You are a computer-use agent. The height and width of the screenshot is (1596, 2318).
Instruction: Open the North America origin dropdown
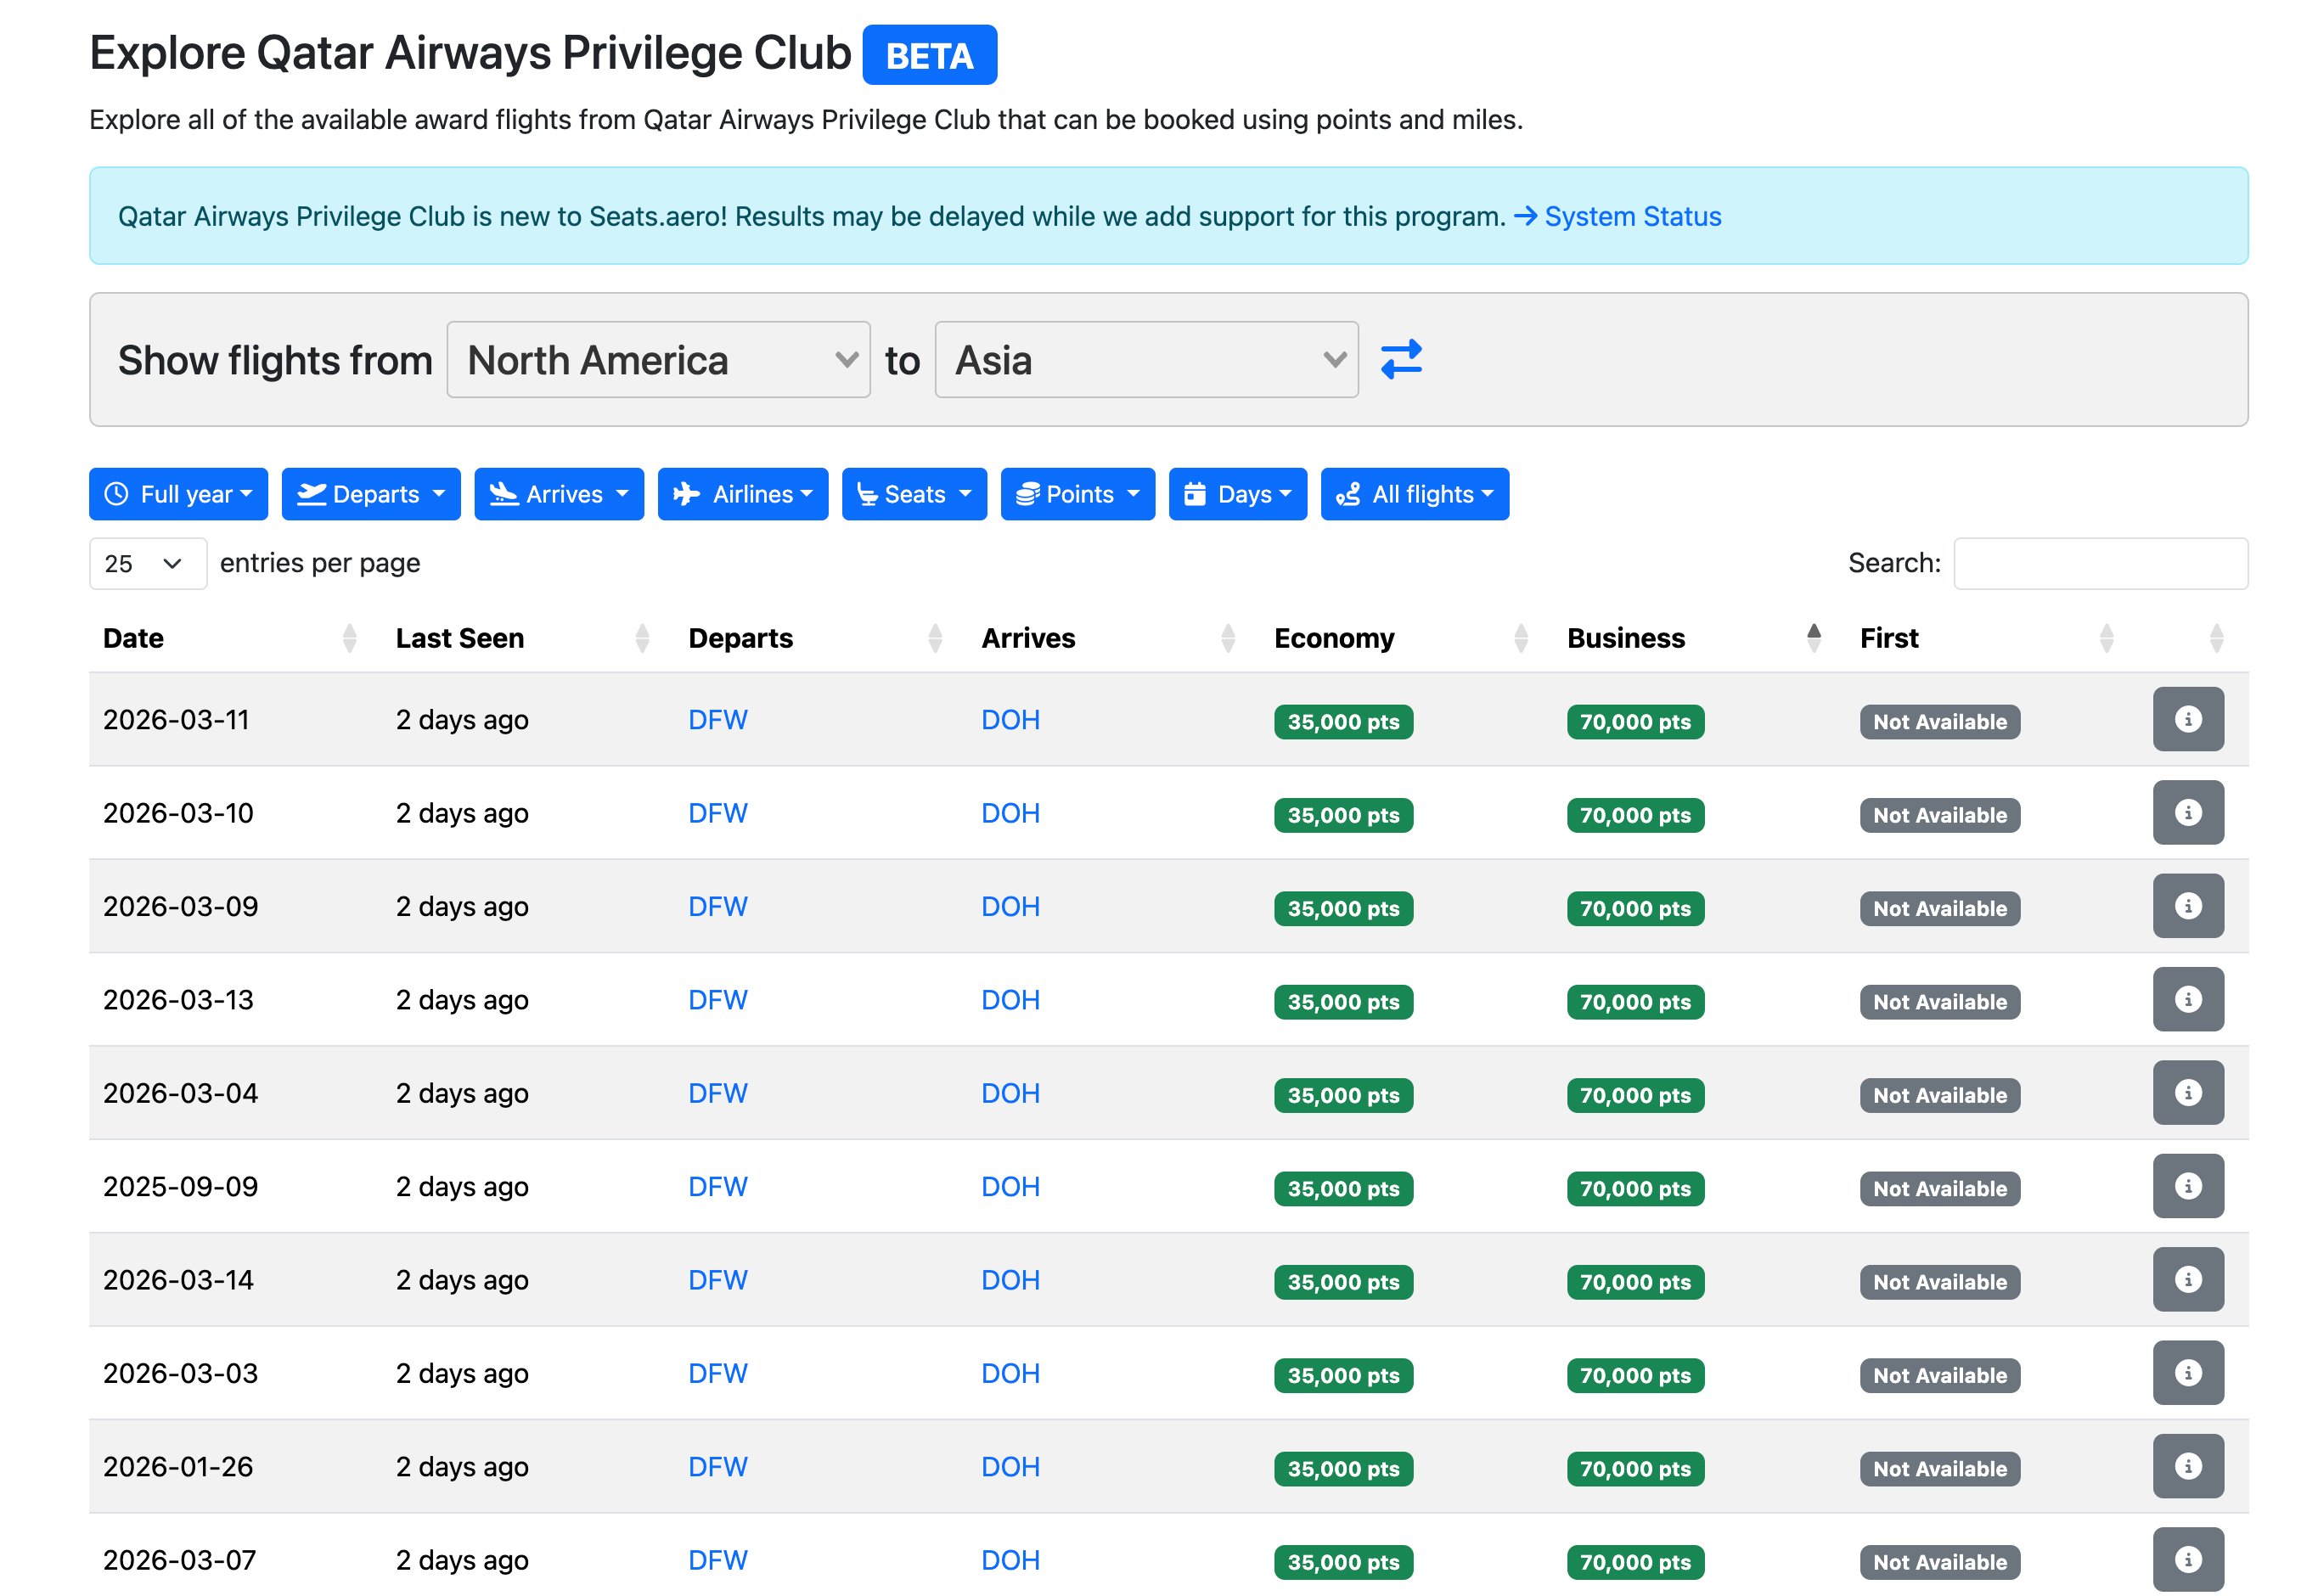point(658,360)
